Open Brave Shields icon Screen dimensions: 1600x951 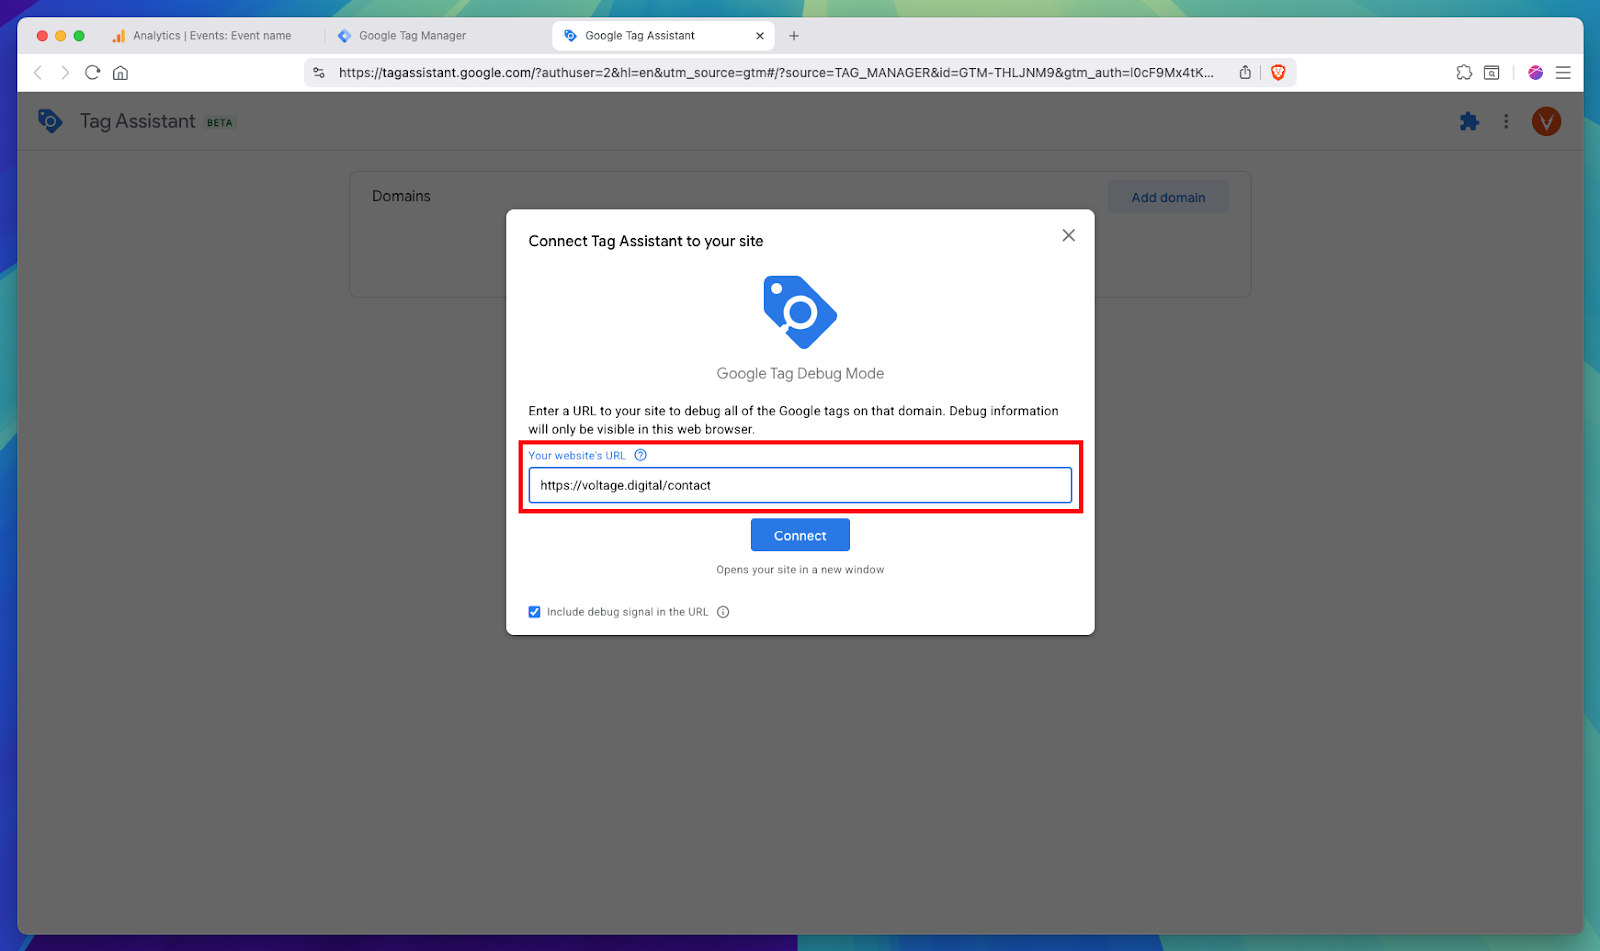(1278, 73)
